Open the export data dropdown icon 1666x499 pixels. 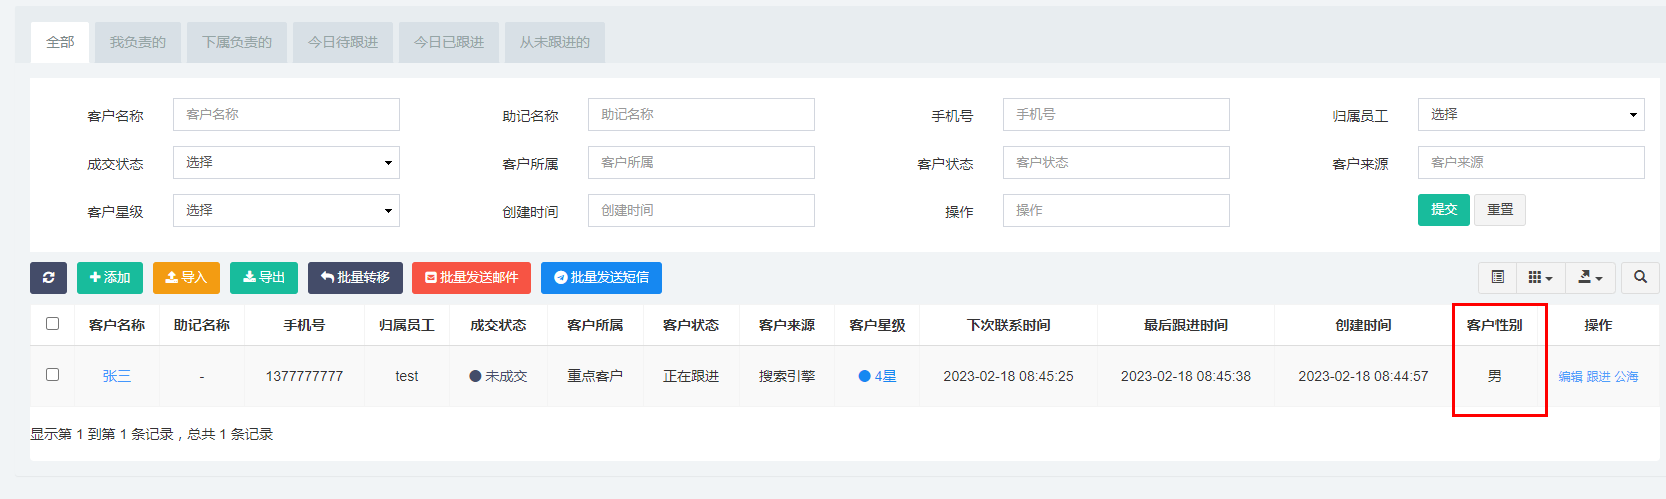coord(1590,277)
